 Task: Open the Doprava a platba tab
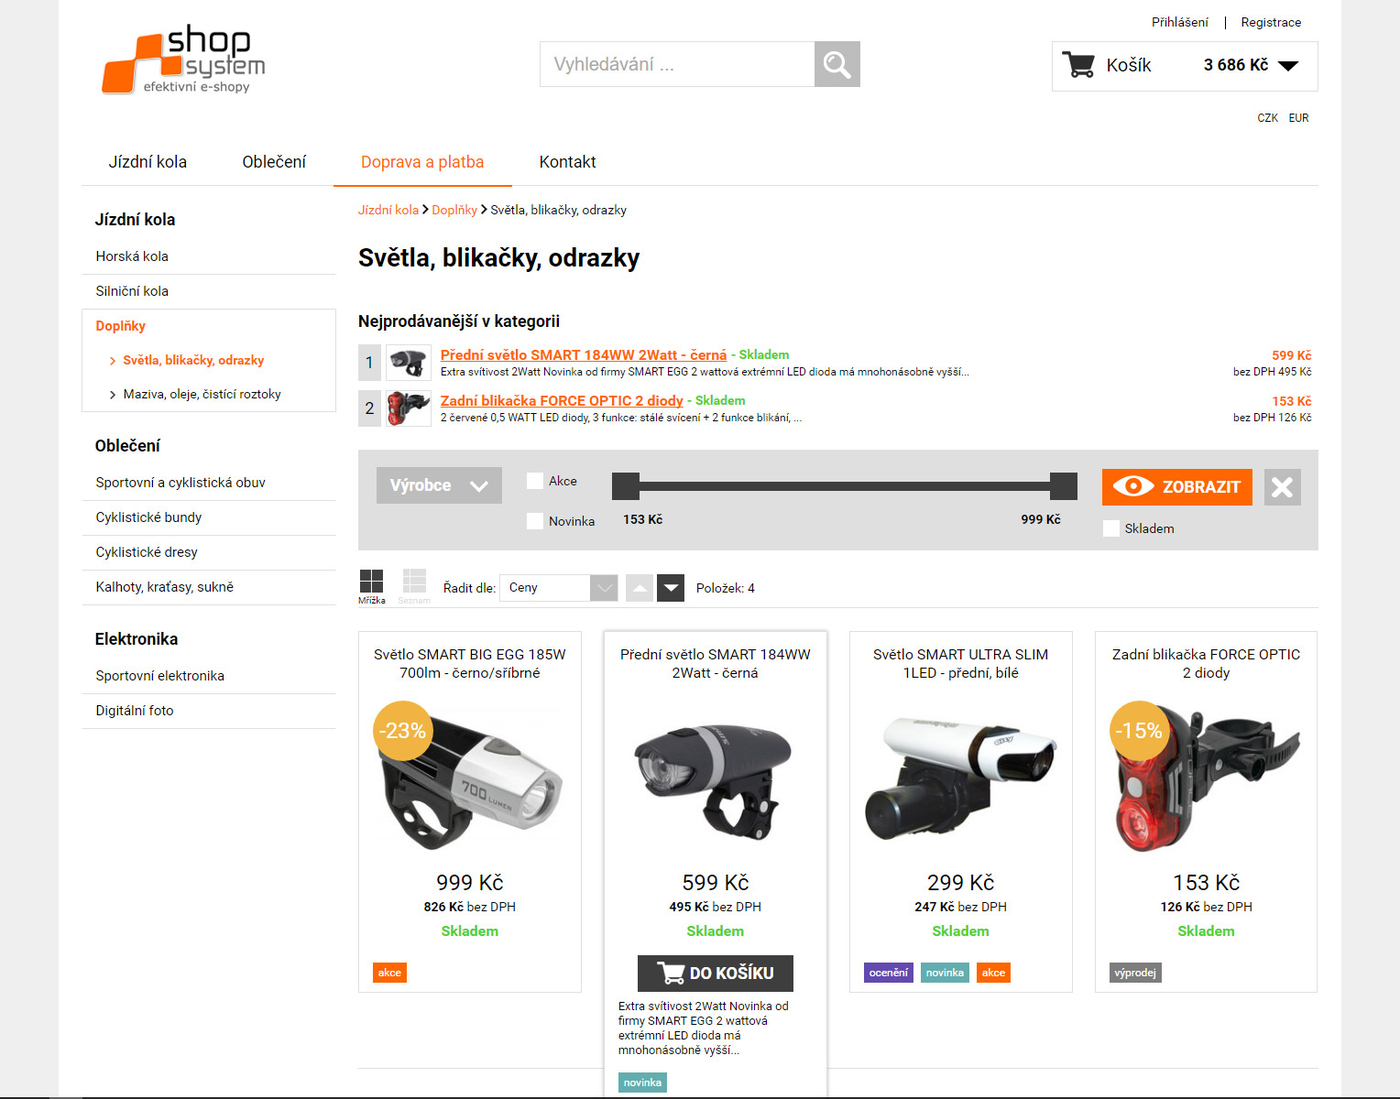tap(422, 162)
